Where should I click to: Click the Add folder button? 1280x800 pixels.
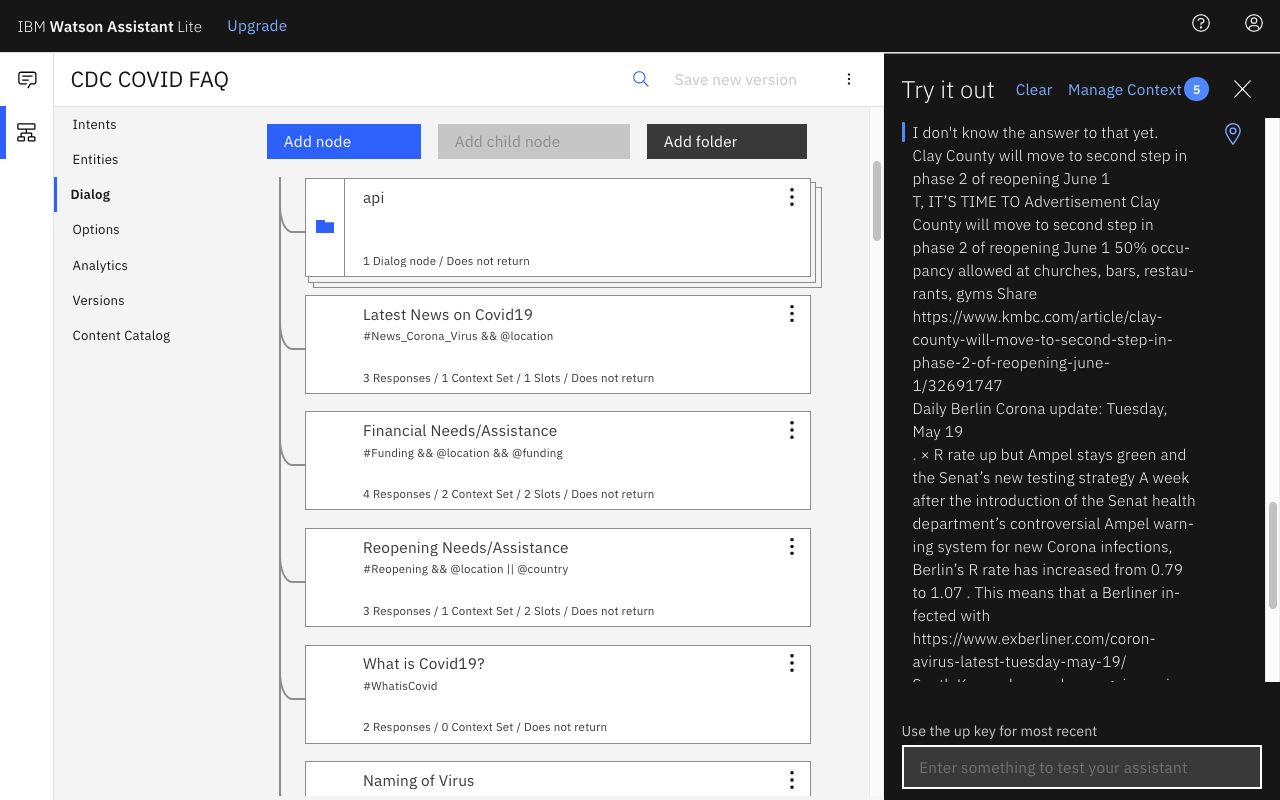point(727,141)
